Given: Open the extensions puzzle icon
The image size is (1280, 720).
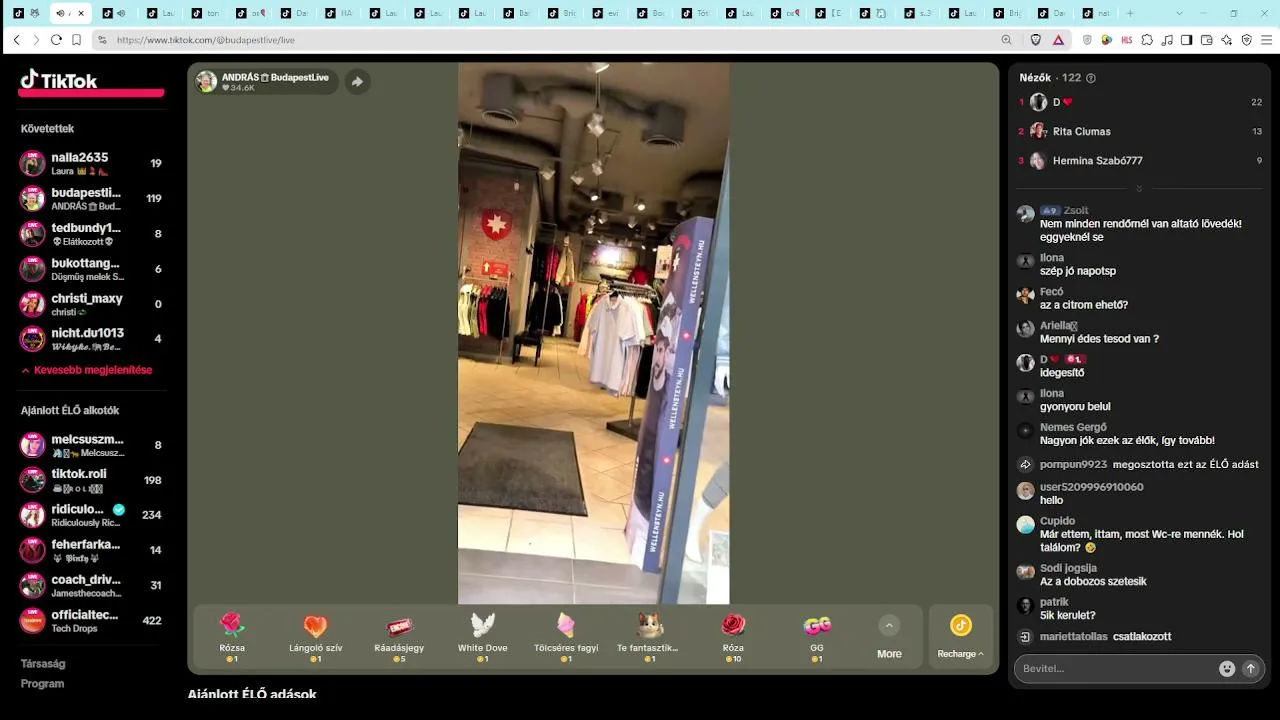Looking at the screenshot, I should click(1146, 40).
